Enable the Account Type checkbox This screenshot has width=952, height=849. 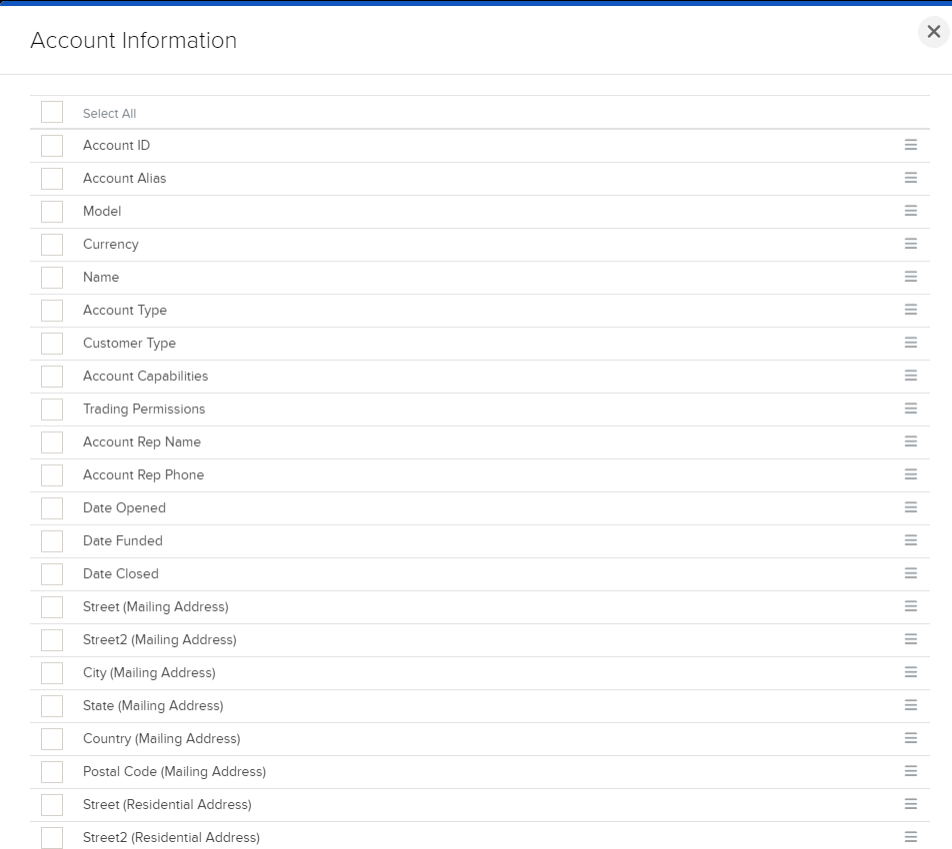(52, 310)
